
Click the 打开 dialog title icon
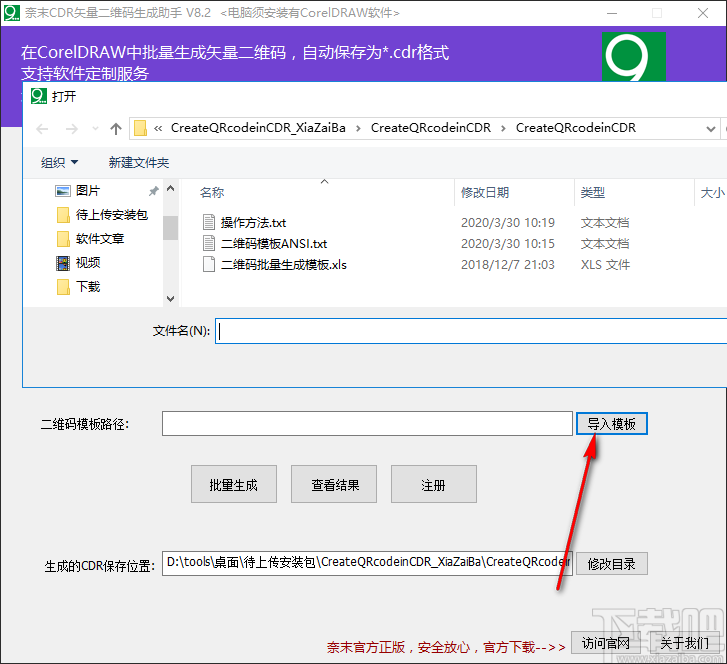coord(38,96)
